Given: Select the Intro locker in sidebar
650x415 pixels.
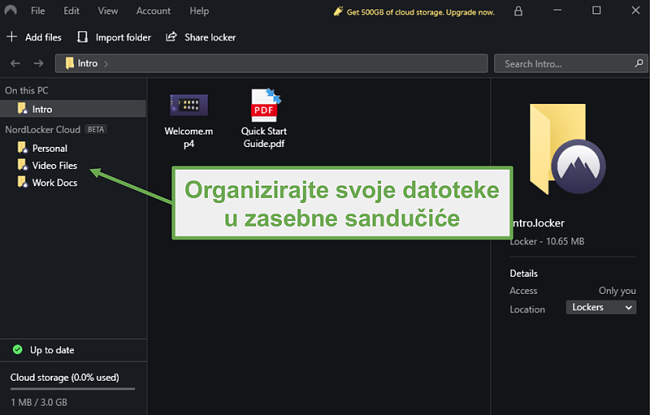Looking at the screenshot, I should (x=73, y=109).
